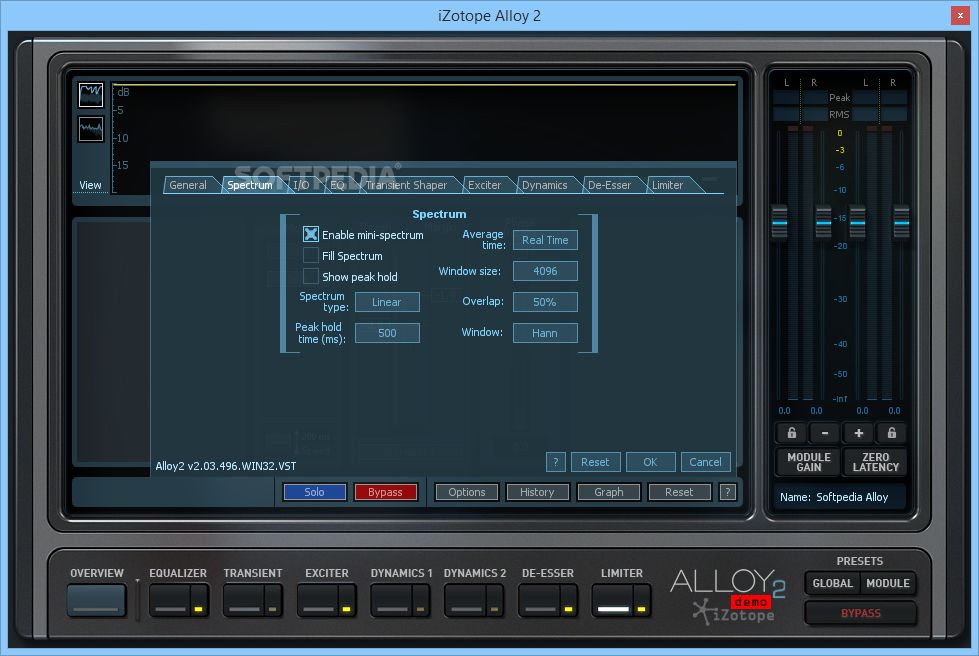
Task: Switch to the General tab
Action: (x=188, y=185)
